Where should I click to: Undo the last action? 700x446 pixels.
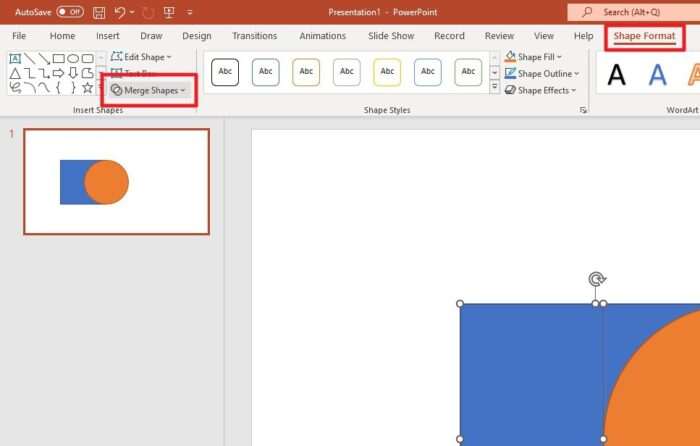coord(120,13)
